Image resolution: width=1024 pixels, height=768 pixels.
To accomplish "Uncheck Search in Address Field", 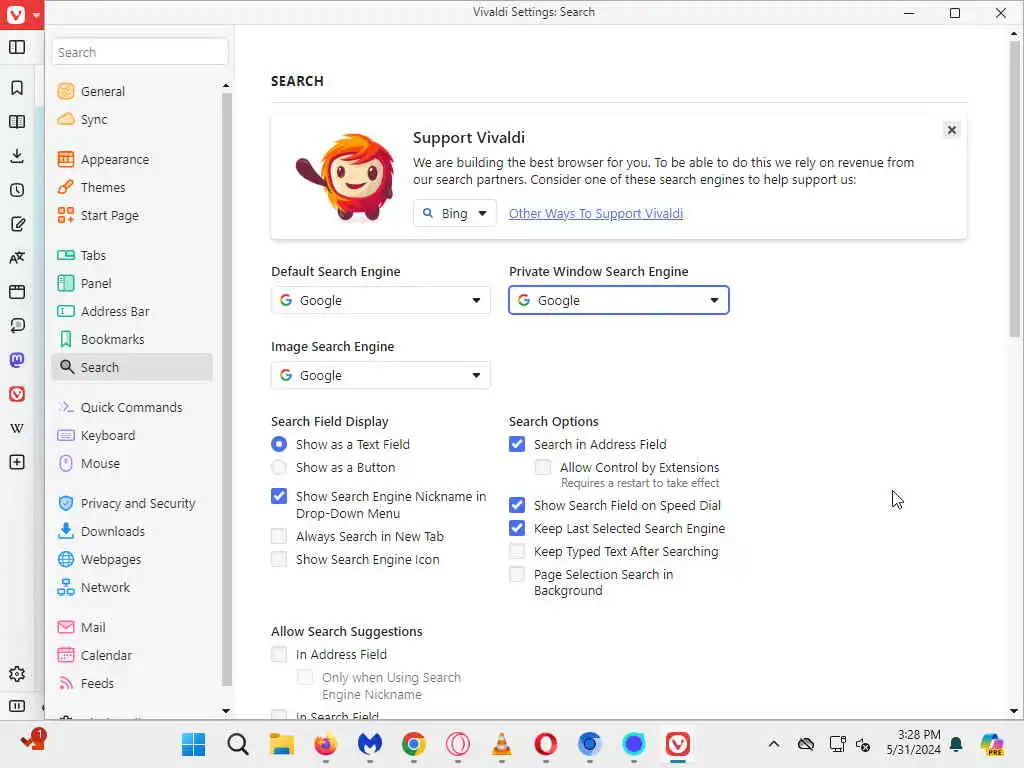I will click(517, 445).
